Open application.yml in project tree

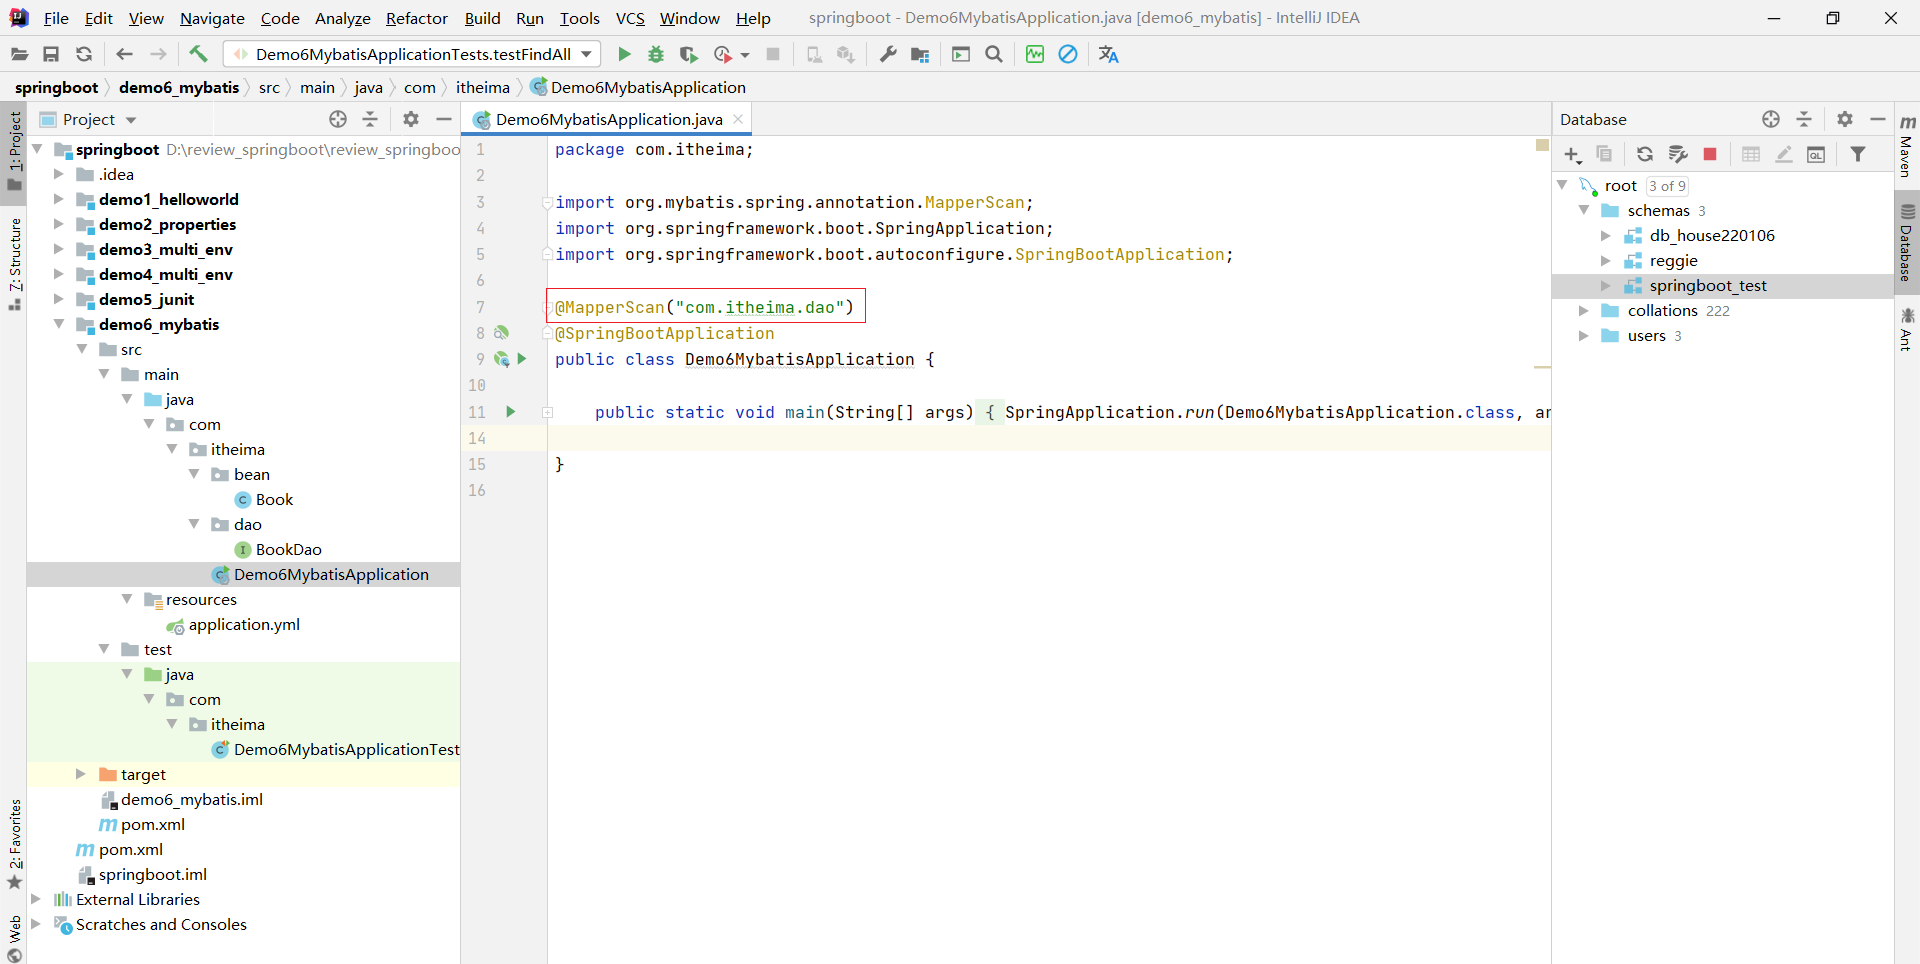pos(244,624)
